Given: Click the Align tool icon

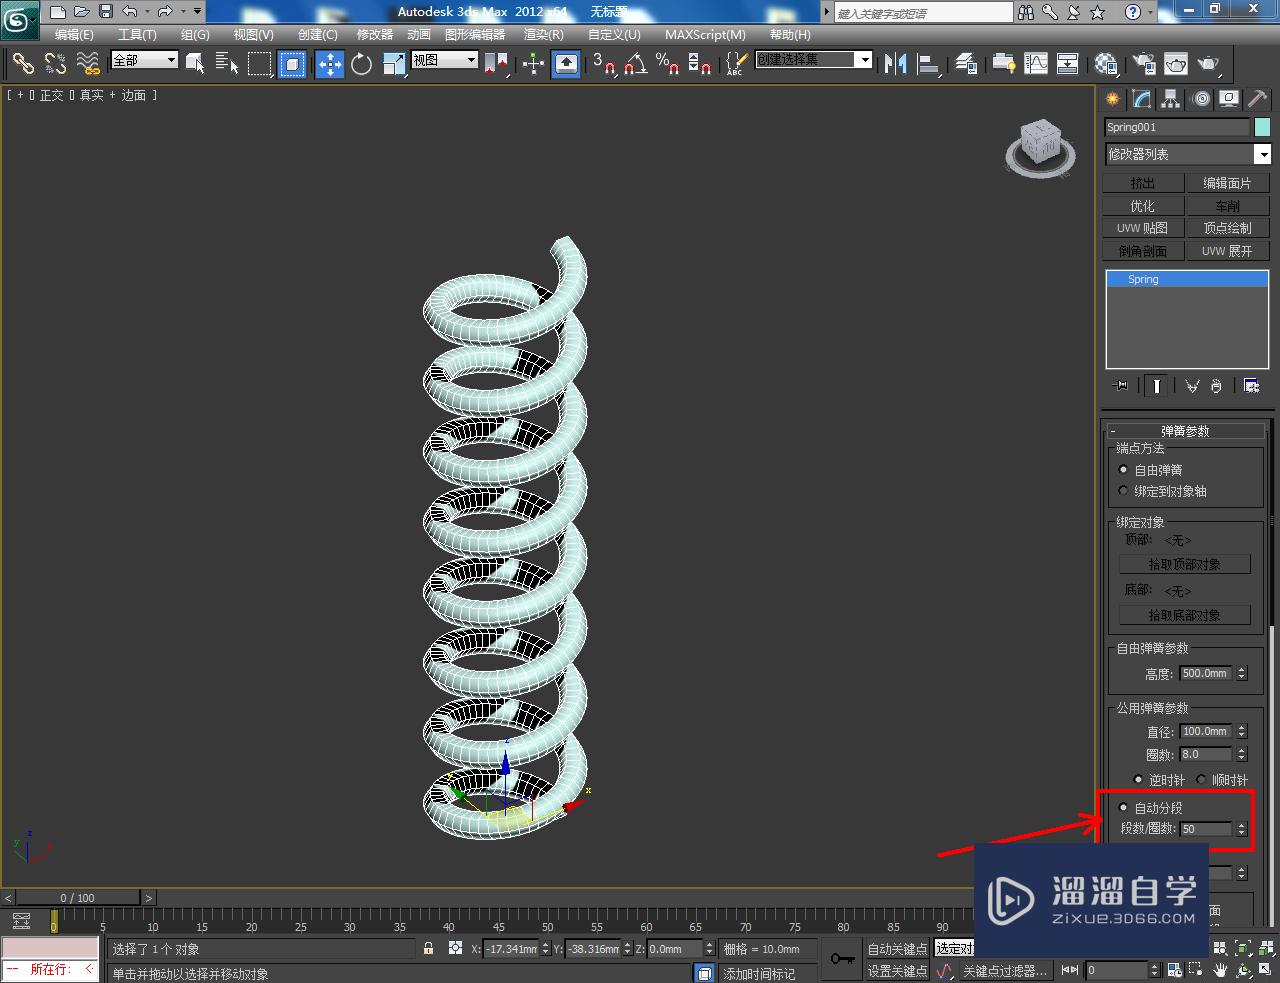Looking at the screenshot, I should pos(929,64).
